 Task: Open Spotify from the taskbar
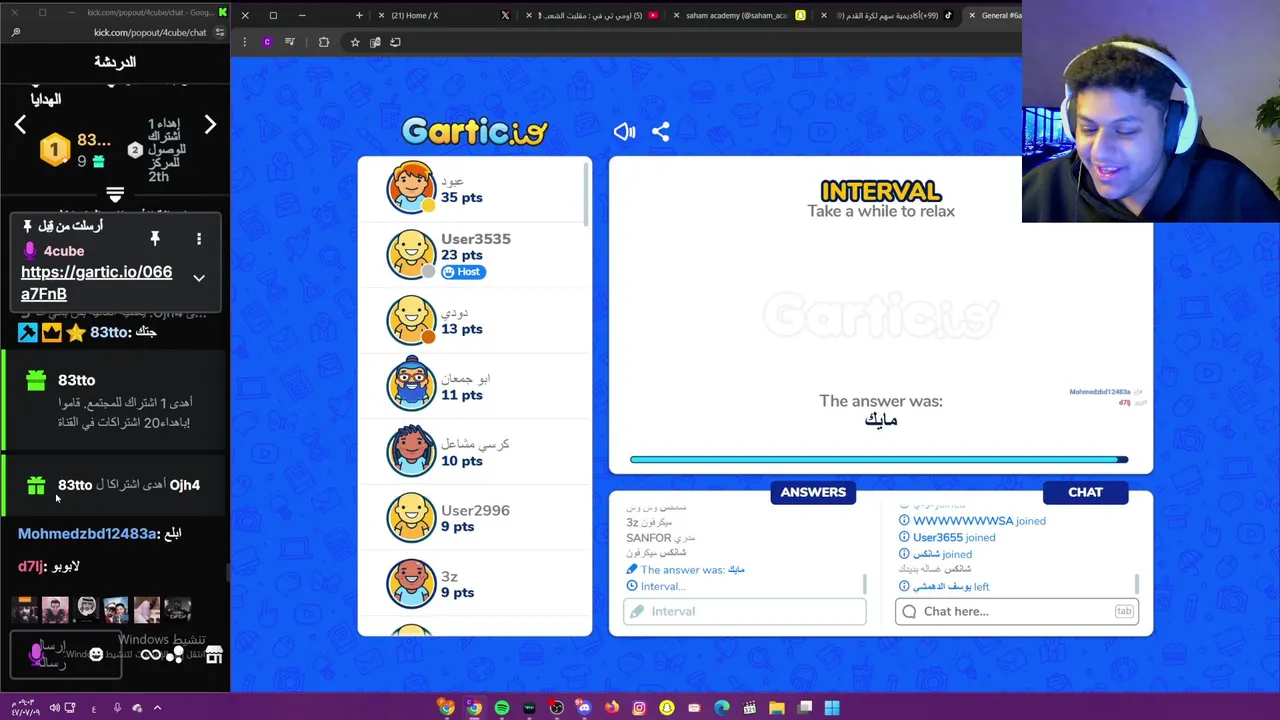502,708
